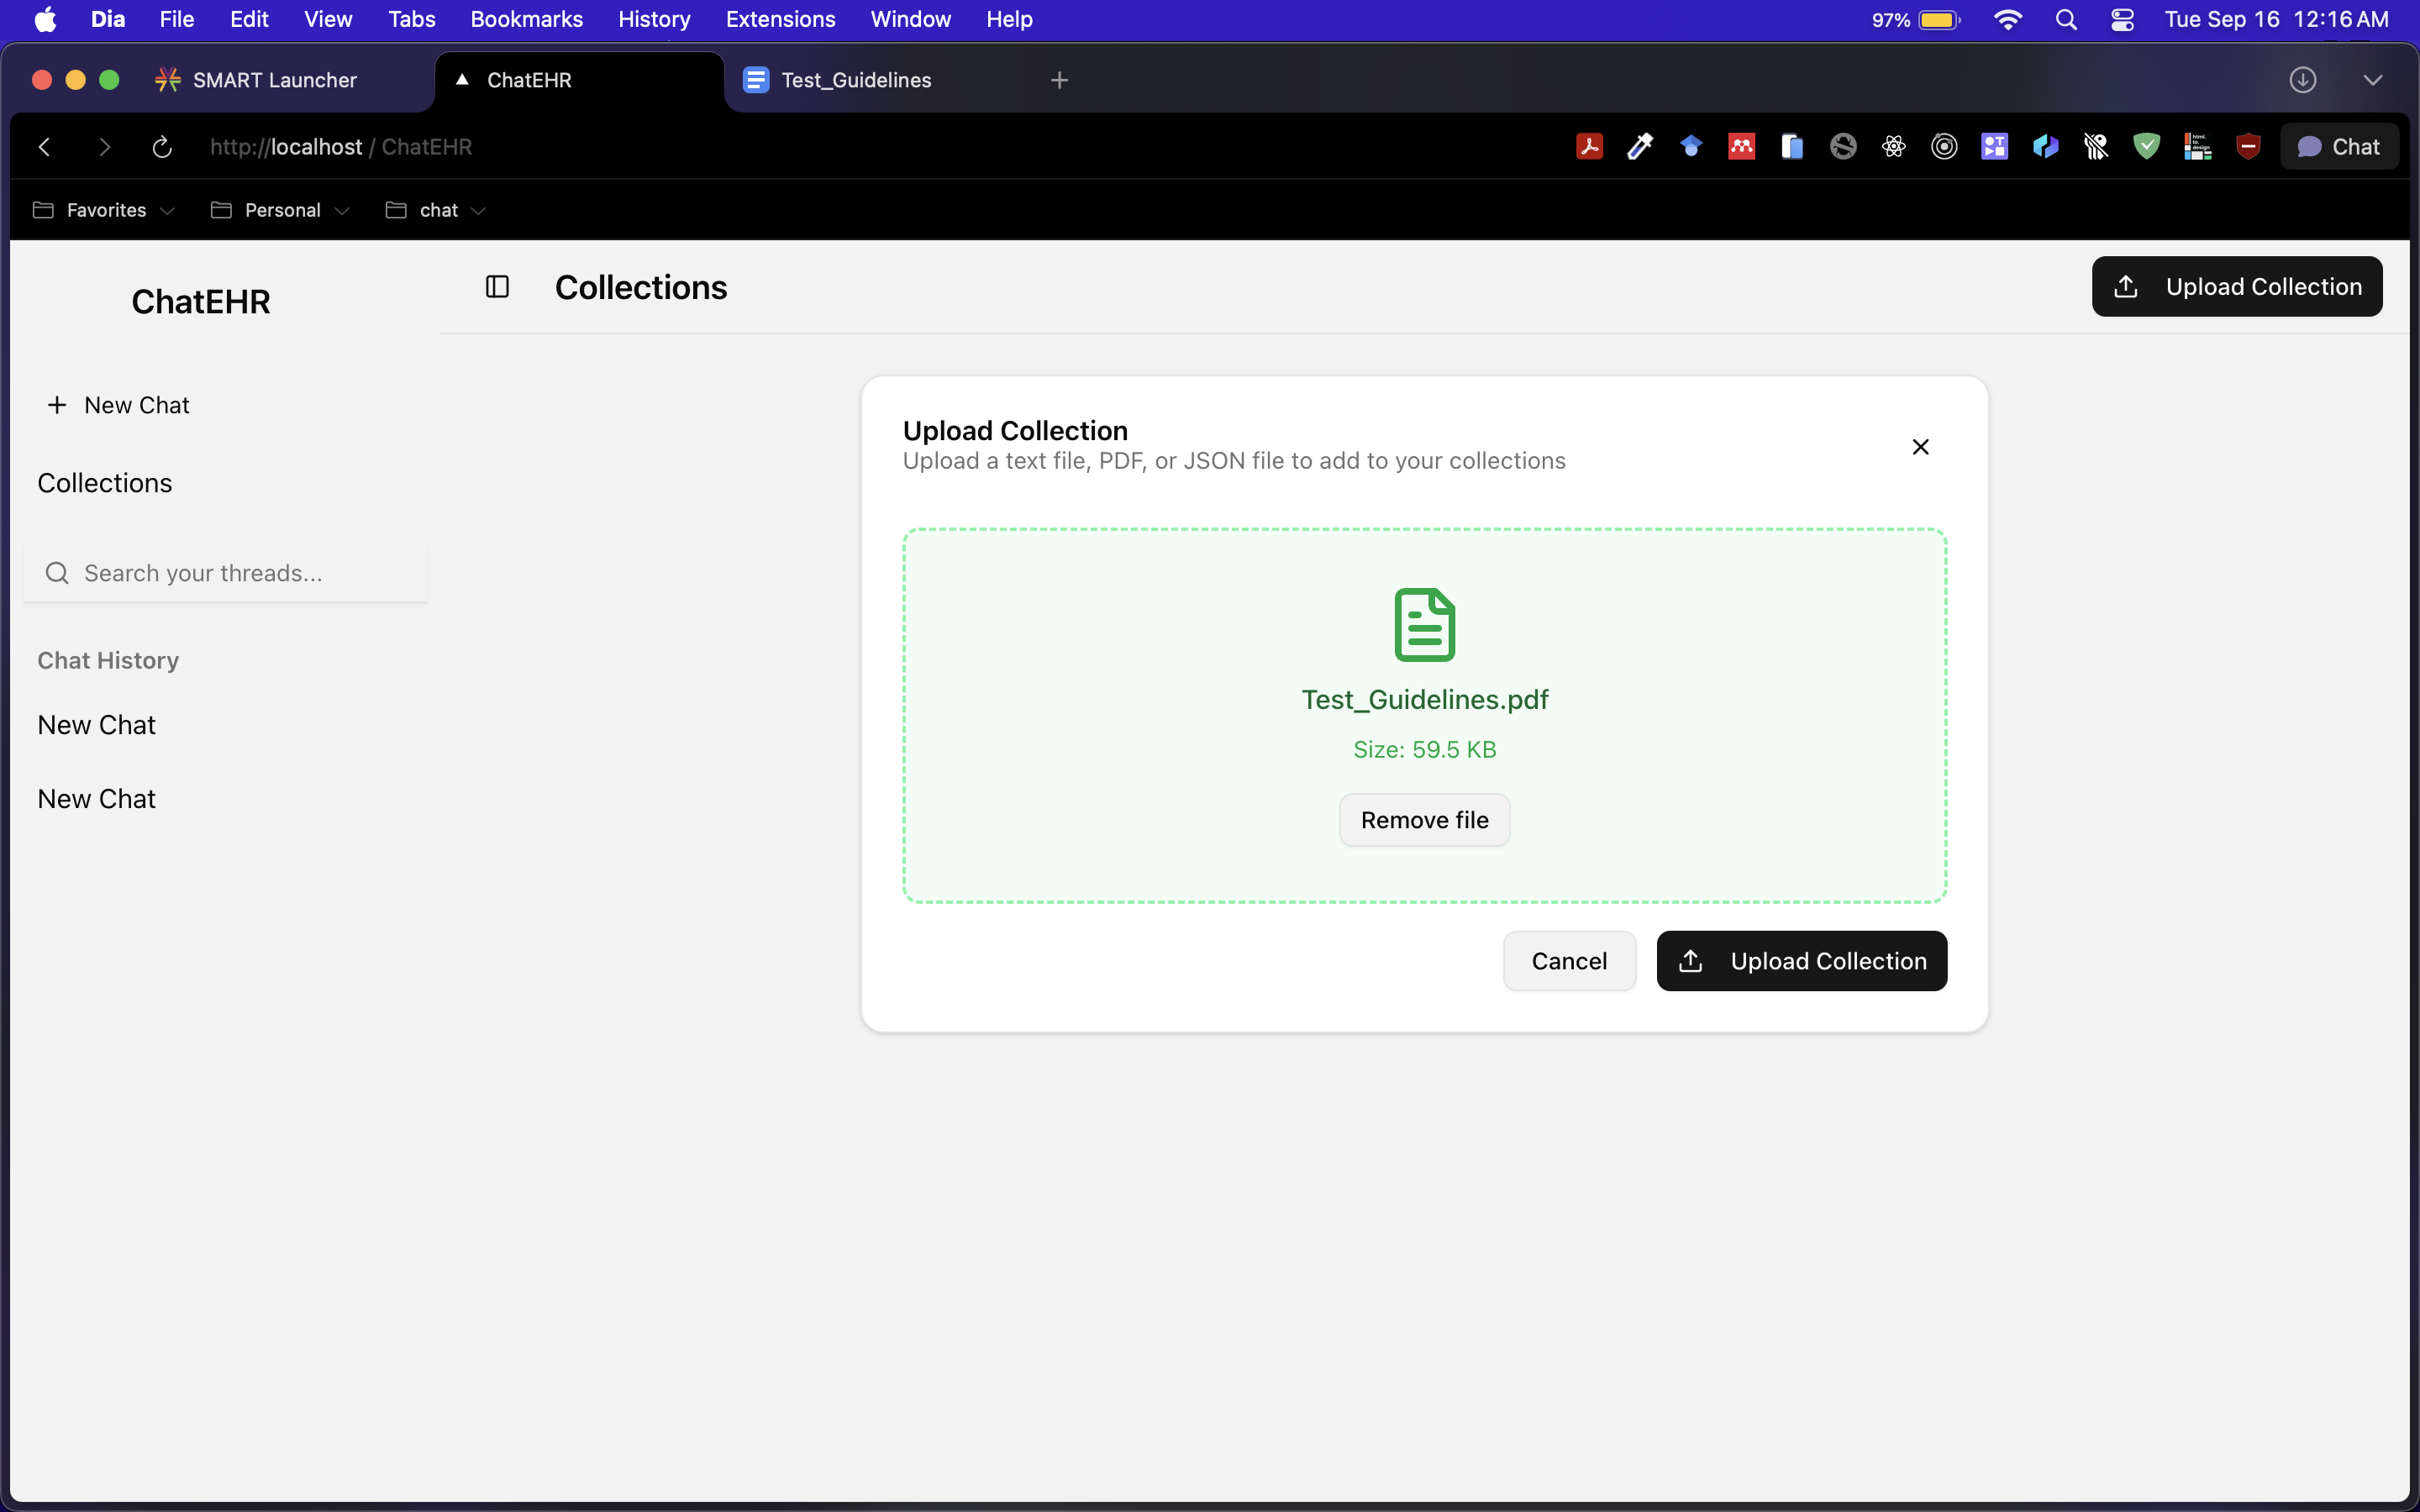Open macOS Control Center icon
Screen dimensions: 2420x1512
coord(2122,20)
